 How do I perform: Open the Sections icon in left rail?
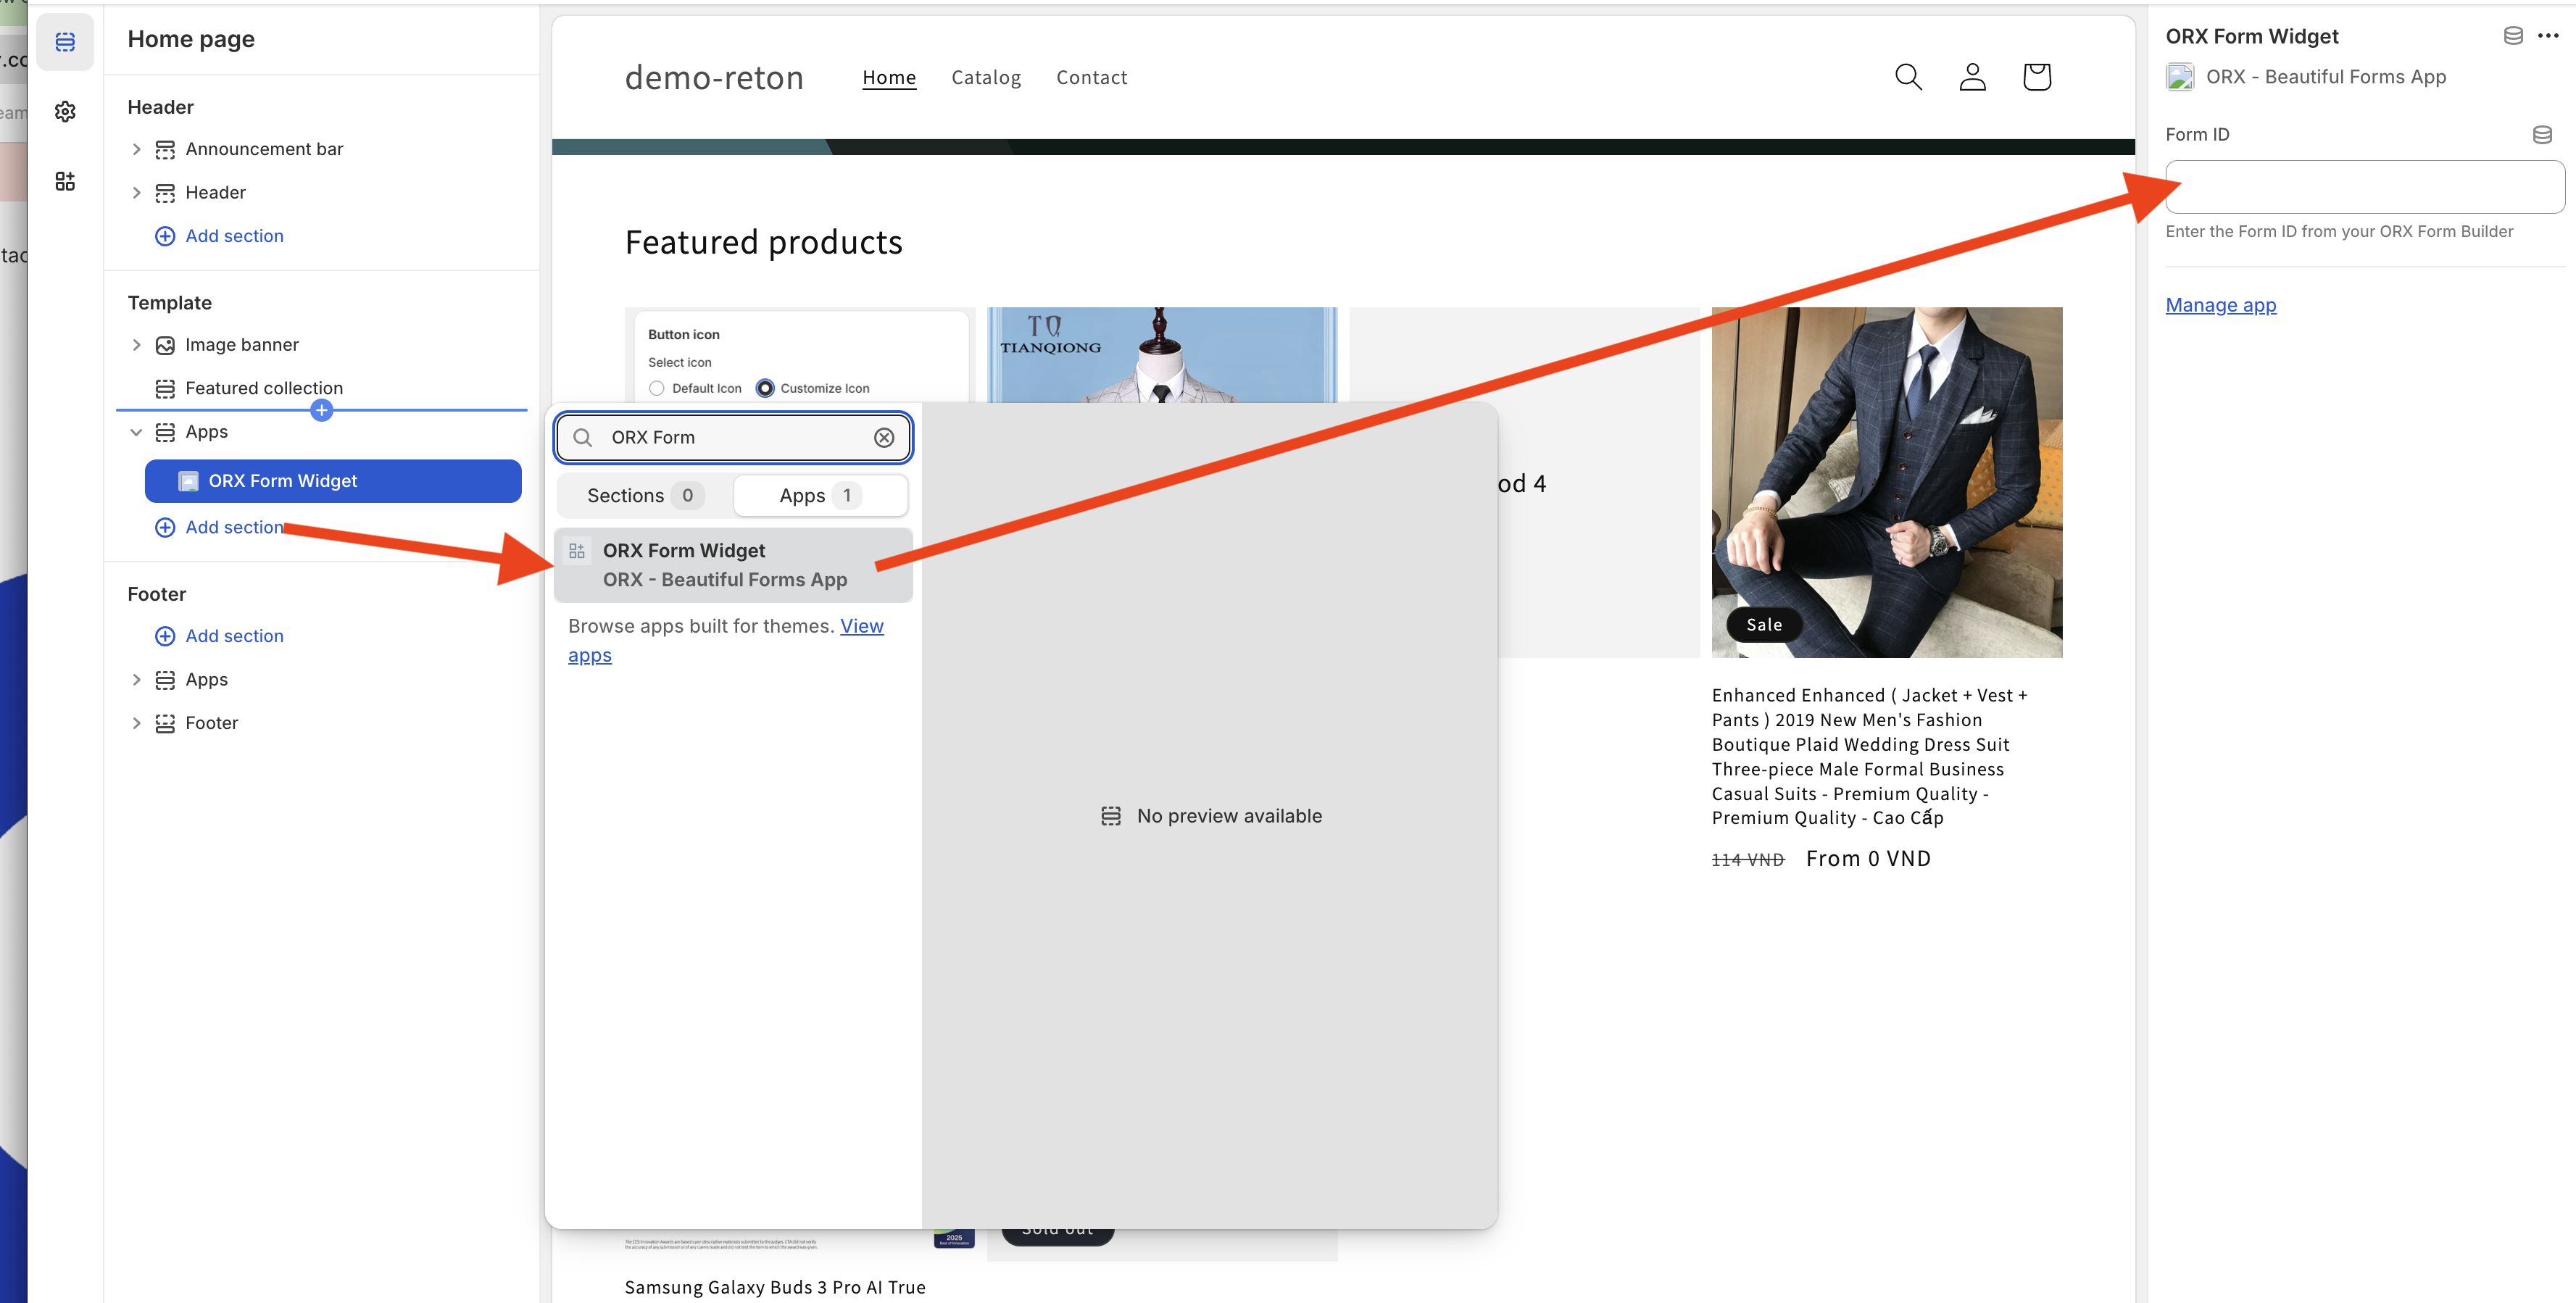point(65,42)
